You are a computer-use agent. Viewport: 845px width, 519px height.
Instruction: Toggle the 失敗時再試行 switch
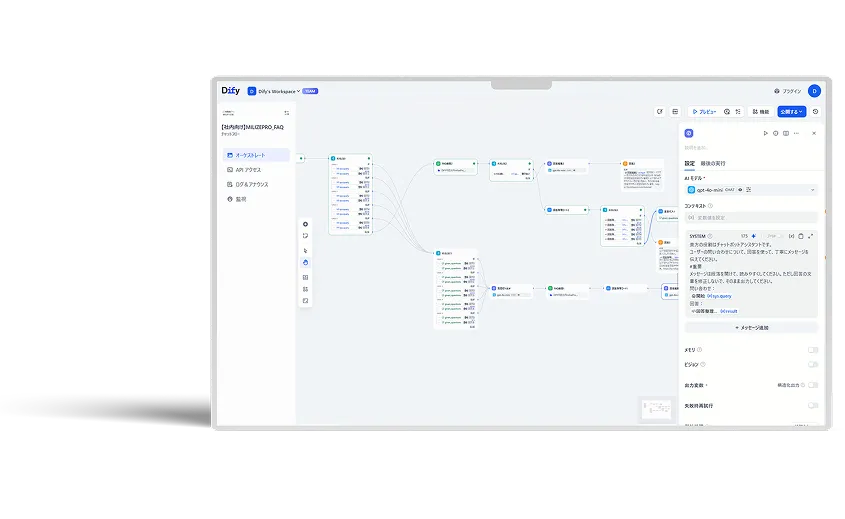[x=812, y=406]
